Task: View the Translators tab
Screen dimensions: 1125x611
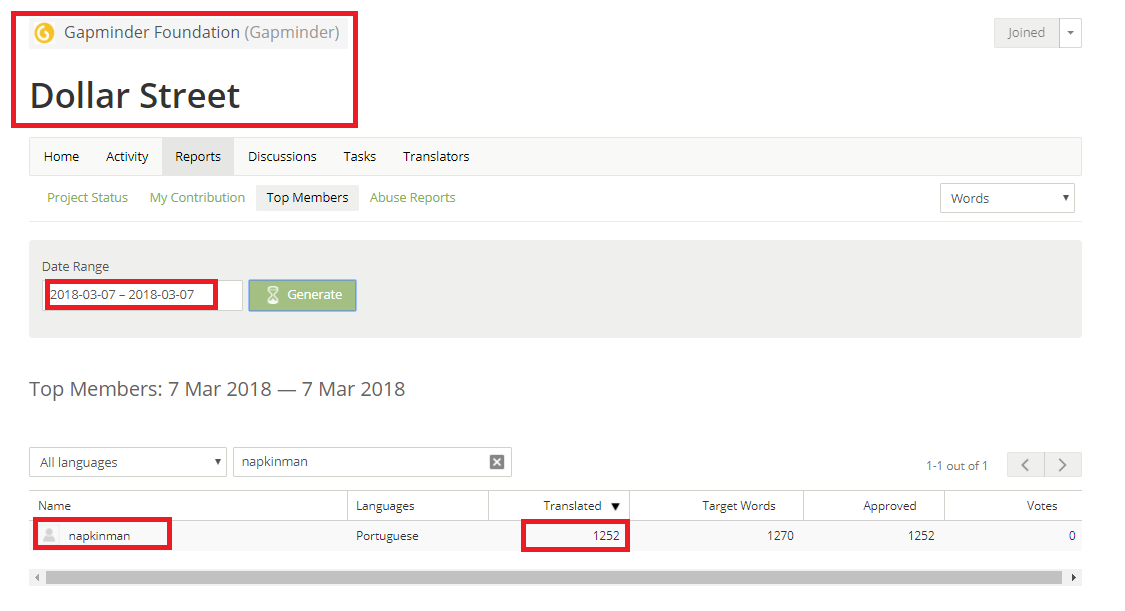Action: 436,156
